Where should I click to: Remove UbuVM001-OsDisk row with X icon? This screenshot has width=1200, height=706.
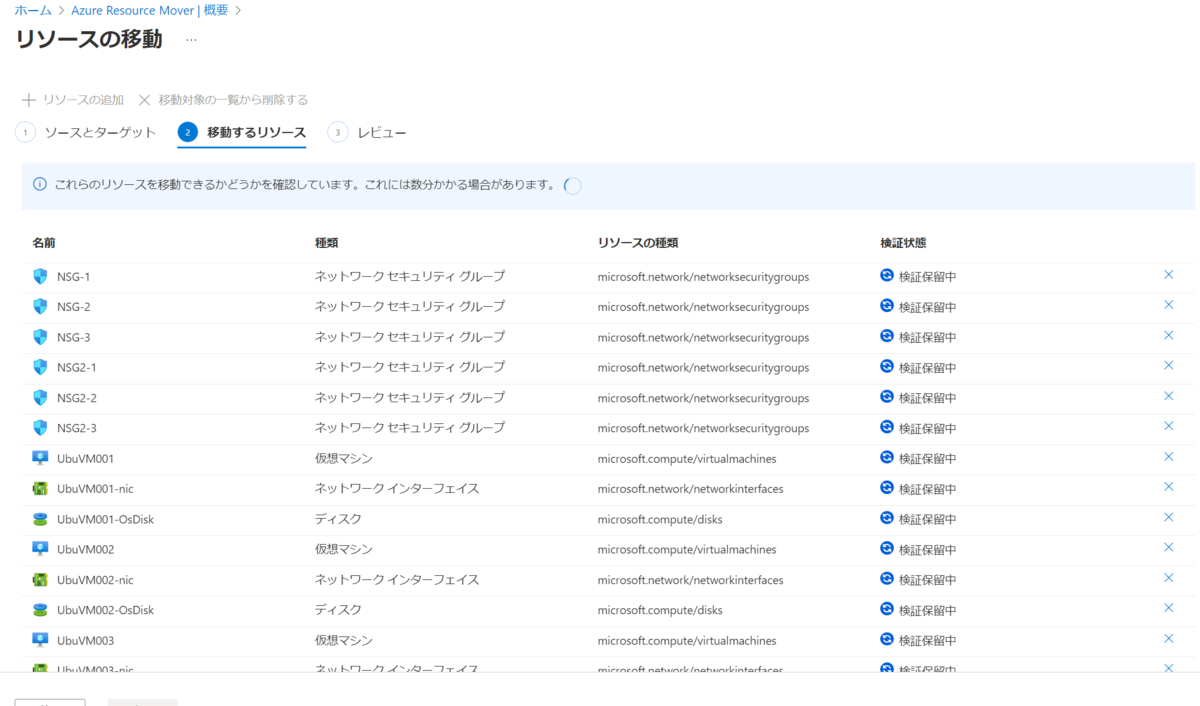1168,517
